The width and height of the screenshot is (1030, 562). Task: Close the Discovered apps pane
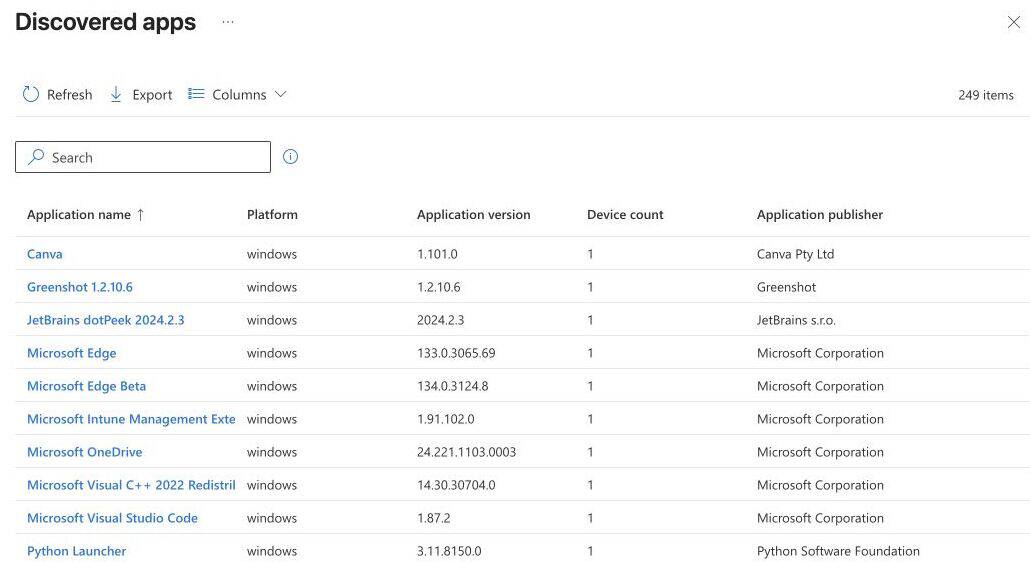click(1014, 22)
